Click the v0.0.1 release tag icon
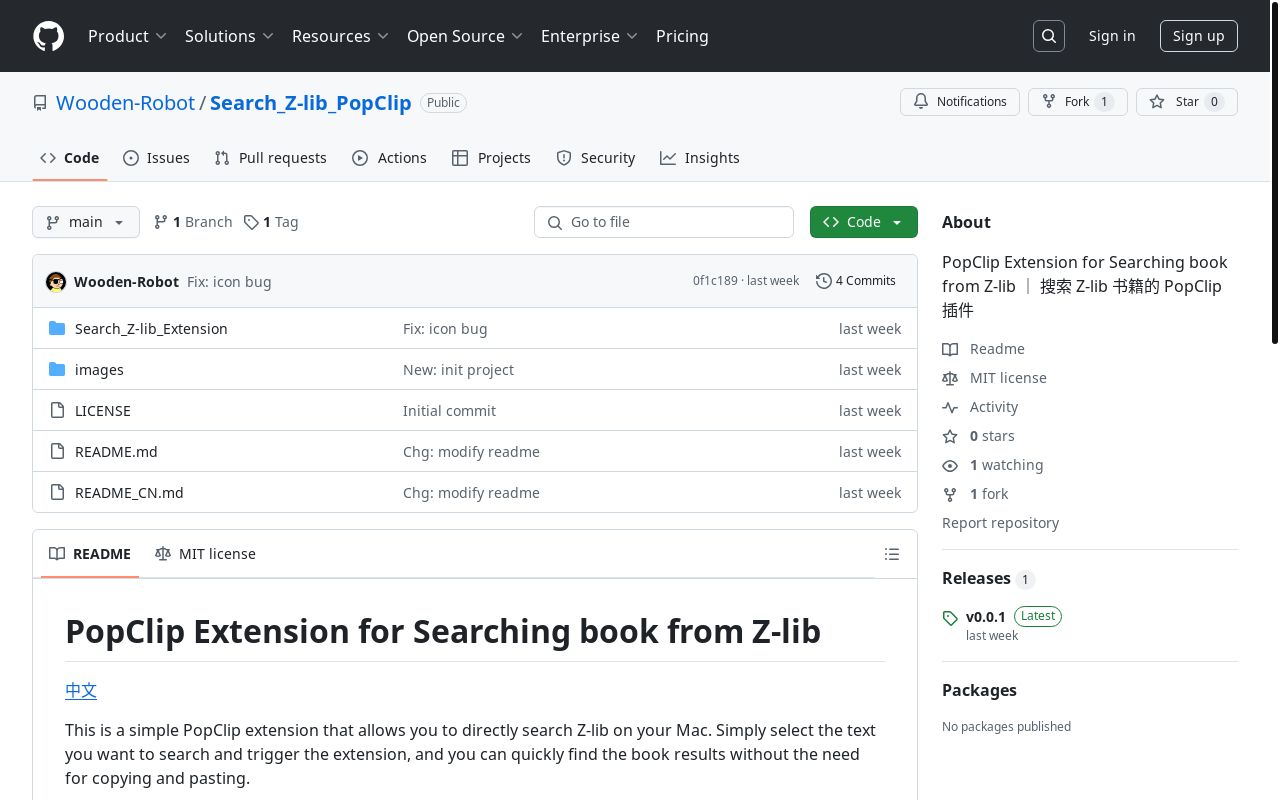The height and width of the screenshot is (800, 1280). [x=950, y=618]
